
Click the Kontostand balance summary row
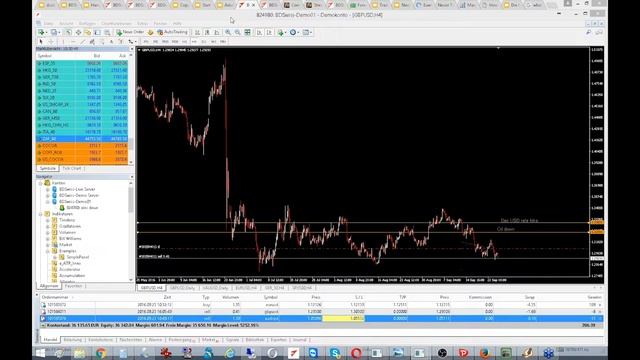click(321, 325)
